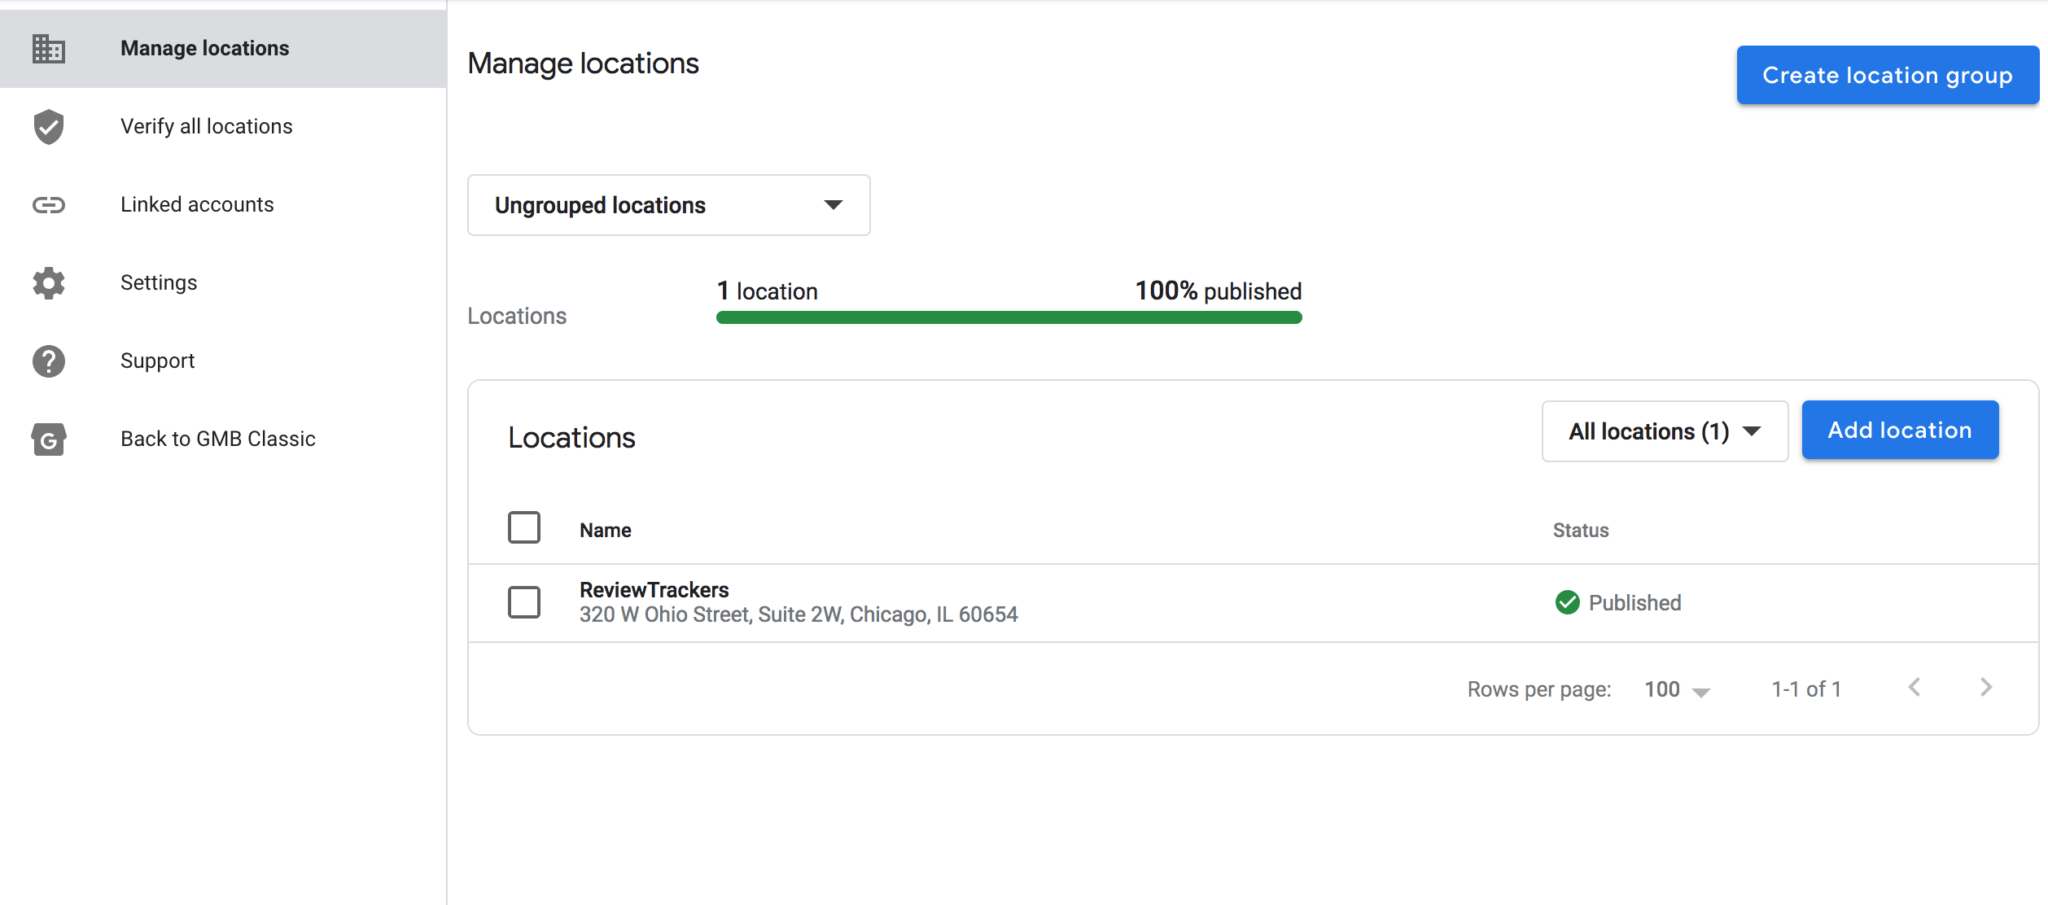Click the green published progress bar

(1008, 318)
